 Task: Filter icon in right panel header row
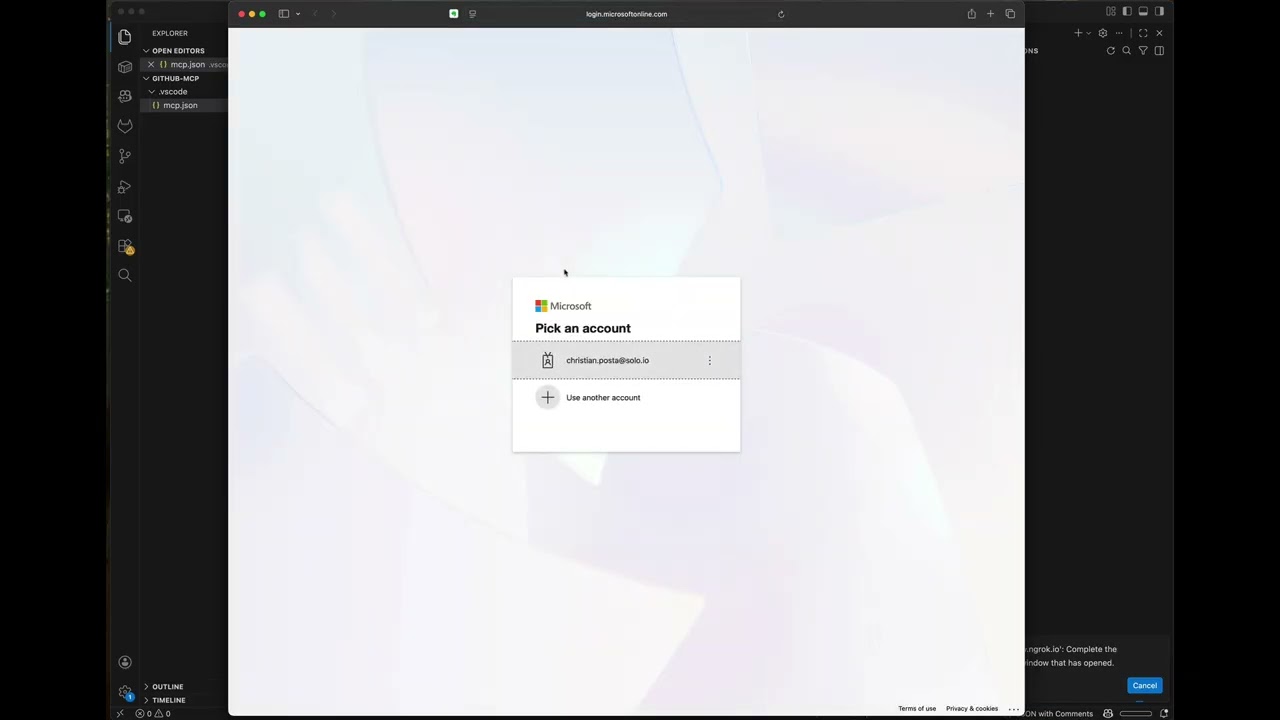tap(1143, 51)
